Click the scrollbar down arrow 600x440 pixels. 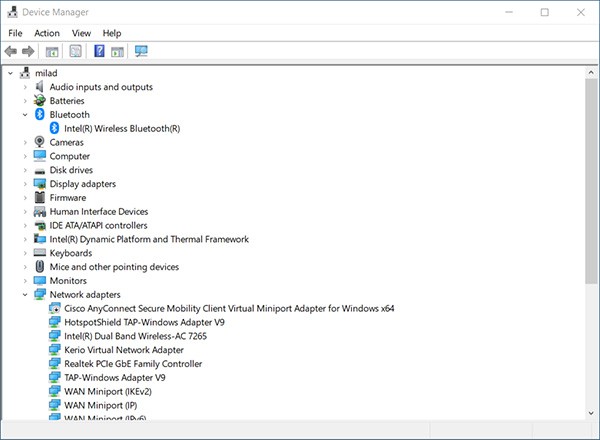click(x=591, y=412)
